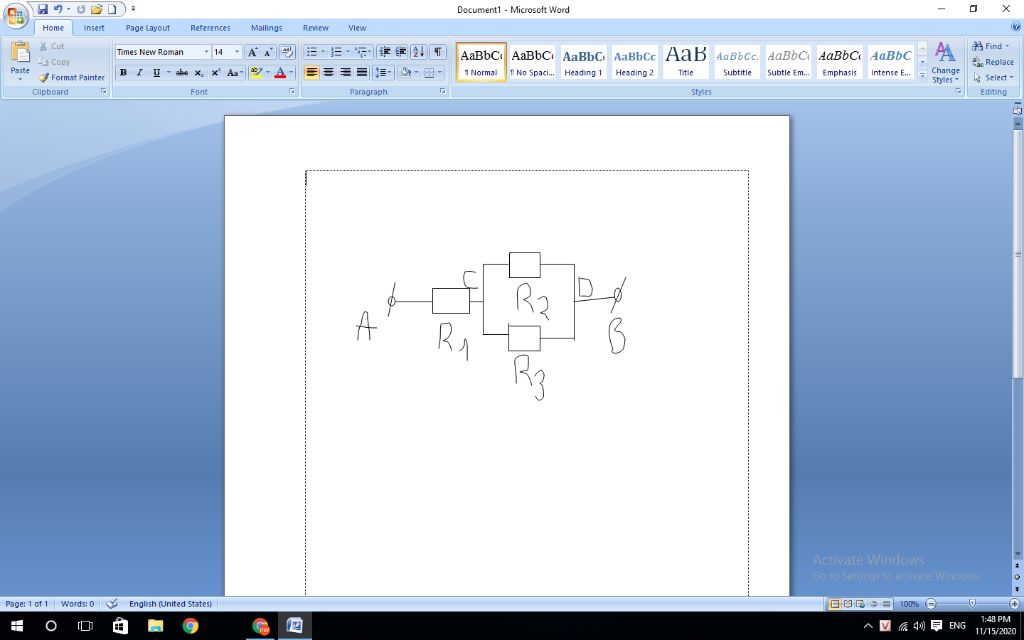Open the Page Layout tab
Image resolution: width=1024 pixels, height=640 pixels.
(x=148, y=28)
